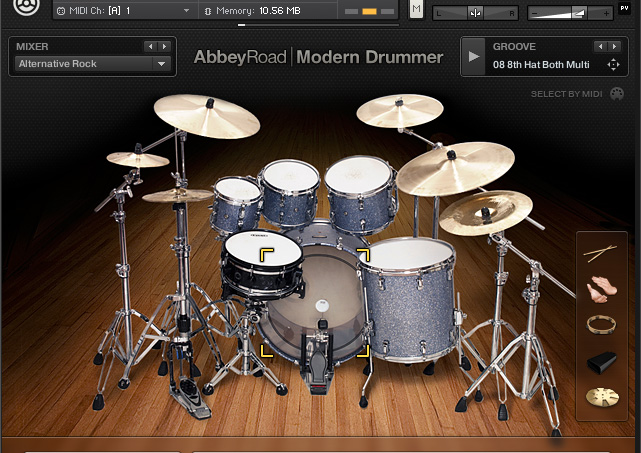Viewport: 641px width, 453px height.
Task: Select the drumsticks percussion icon
Action: click(x=599, y=253)
